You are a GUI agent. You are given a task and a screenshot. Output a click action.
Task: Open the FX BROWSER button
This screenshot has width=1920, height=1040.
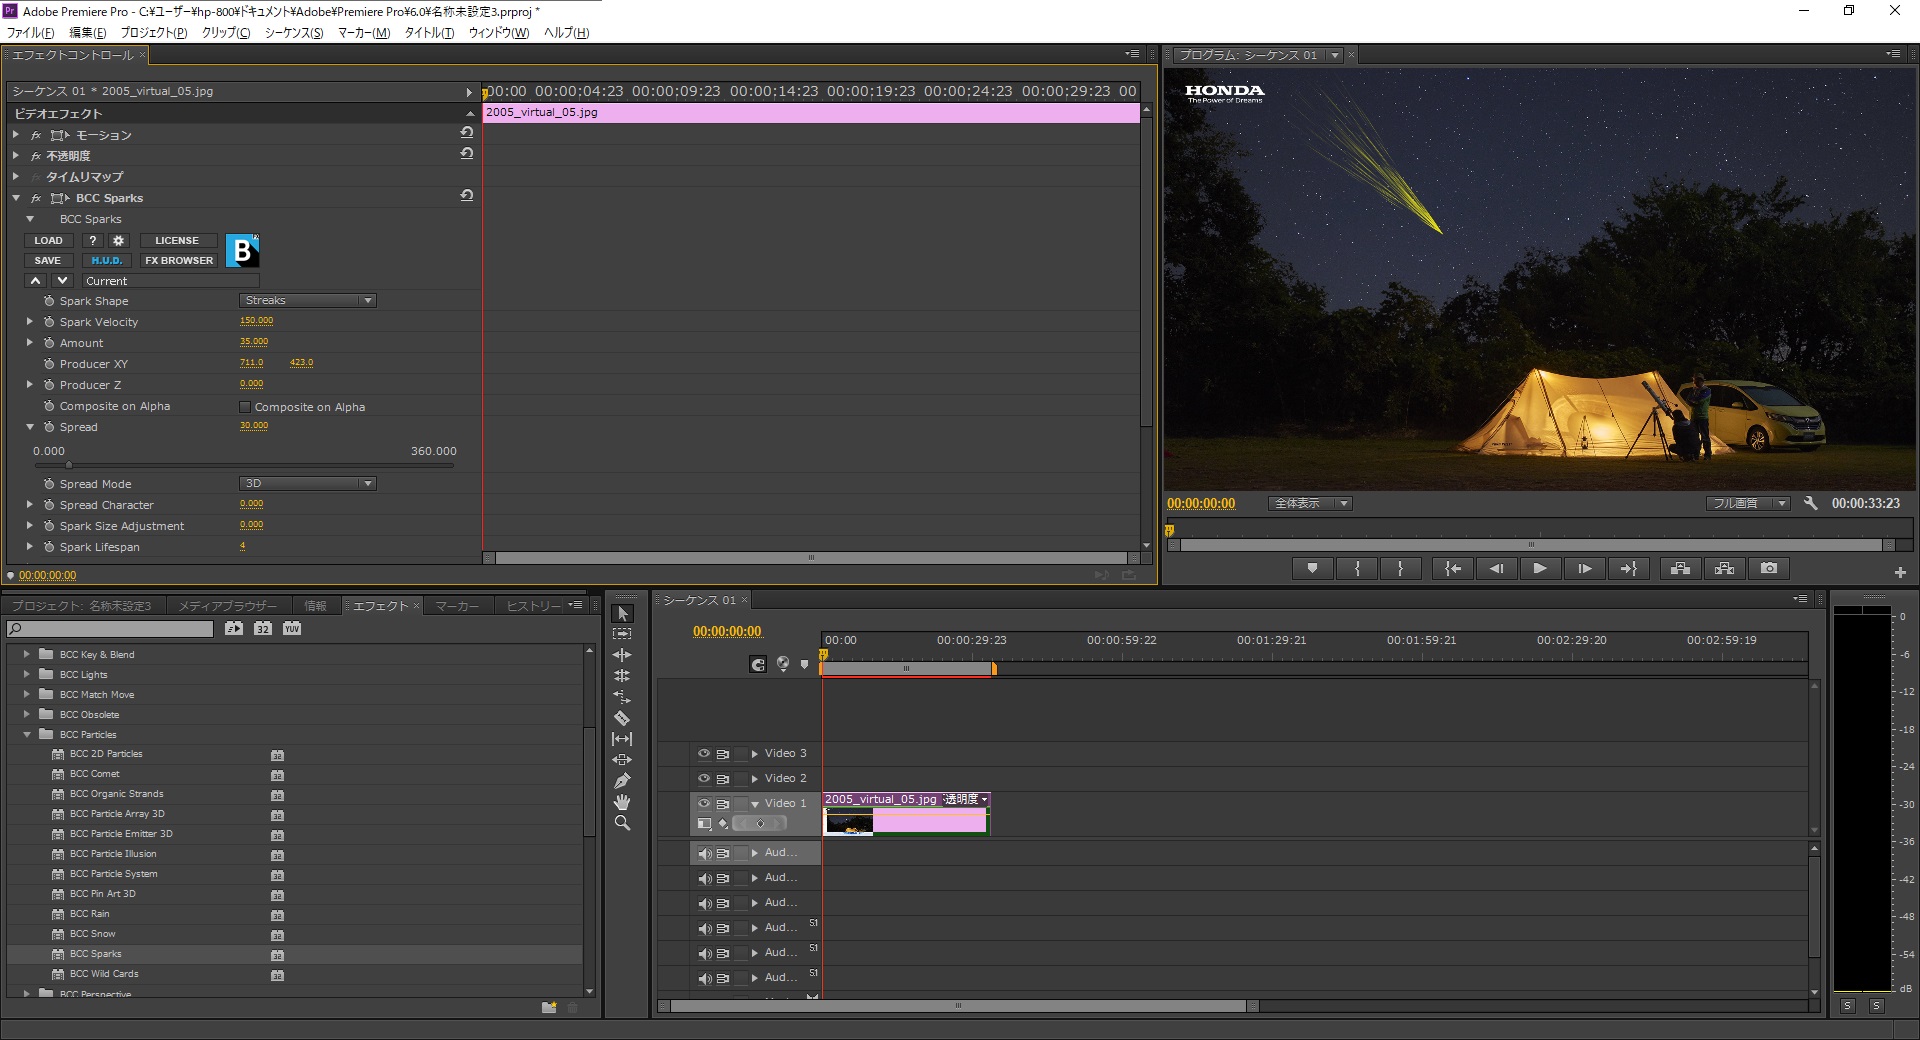(179, 260)
